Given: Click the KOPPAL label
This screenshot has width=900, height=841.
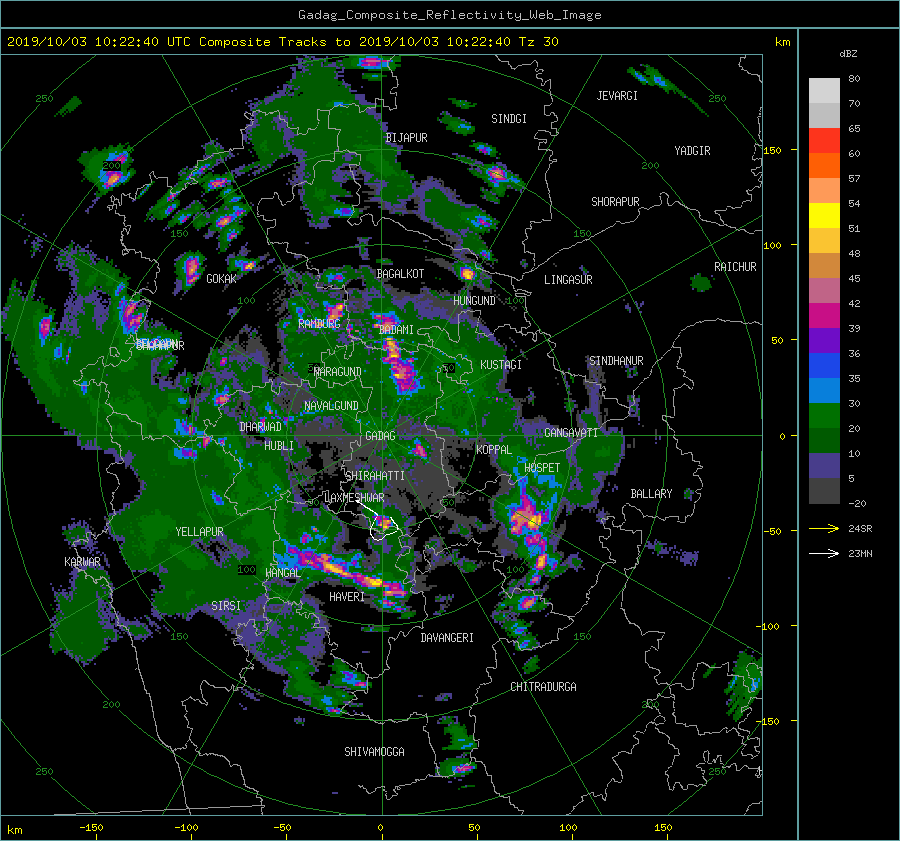Looking at the screenshot, I should 494,450.
